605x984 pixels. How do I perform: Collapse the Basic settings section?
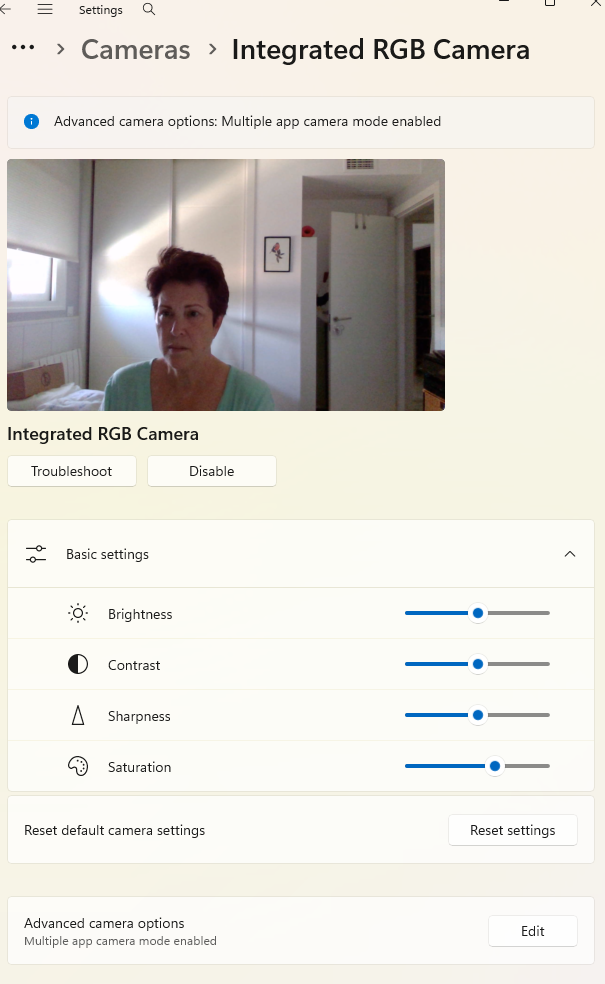click(570, 554)
